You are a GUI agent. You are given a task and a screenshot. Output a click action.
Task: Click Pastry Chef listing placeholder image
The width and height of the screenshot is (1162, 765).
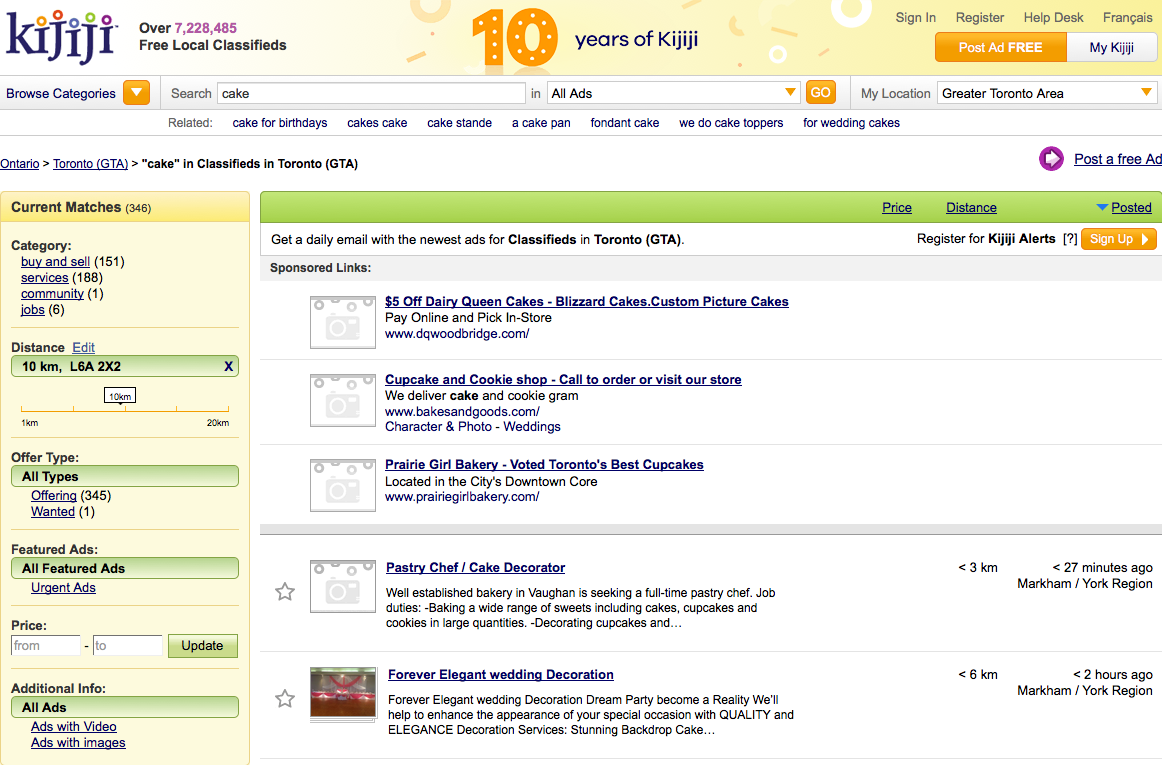342,586
